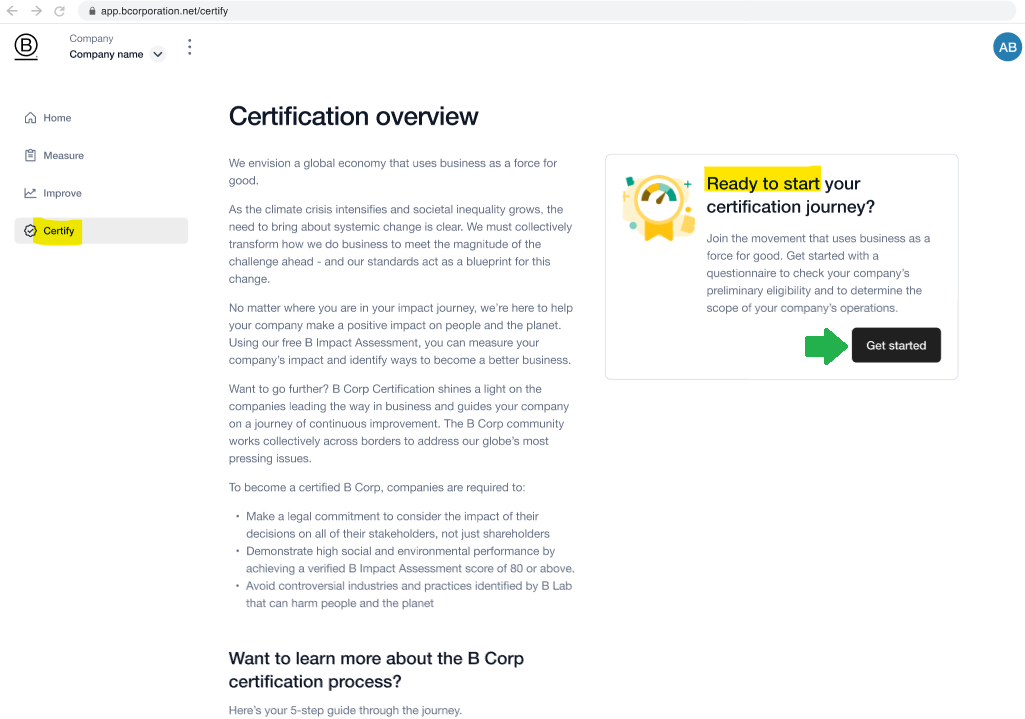Viewport: 1025px width, 719px height.
Task: Expand the Company name dropdown chevron
Action: pos(158,54)
